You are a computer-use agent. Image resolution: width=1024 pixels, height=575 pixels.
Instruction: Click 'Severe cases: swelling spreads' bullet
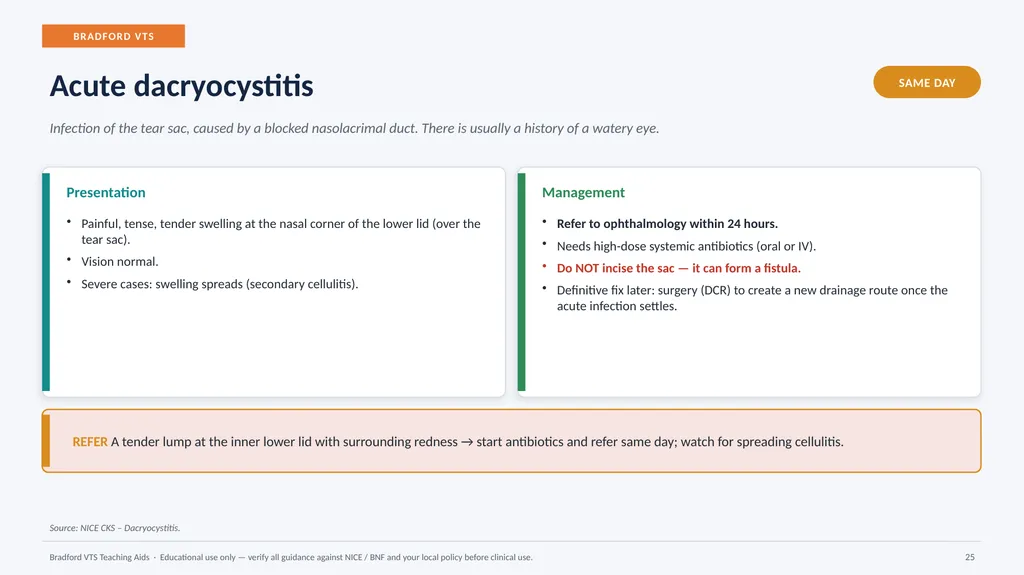(x=219, y=284)
